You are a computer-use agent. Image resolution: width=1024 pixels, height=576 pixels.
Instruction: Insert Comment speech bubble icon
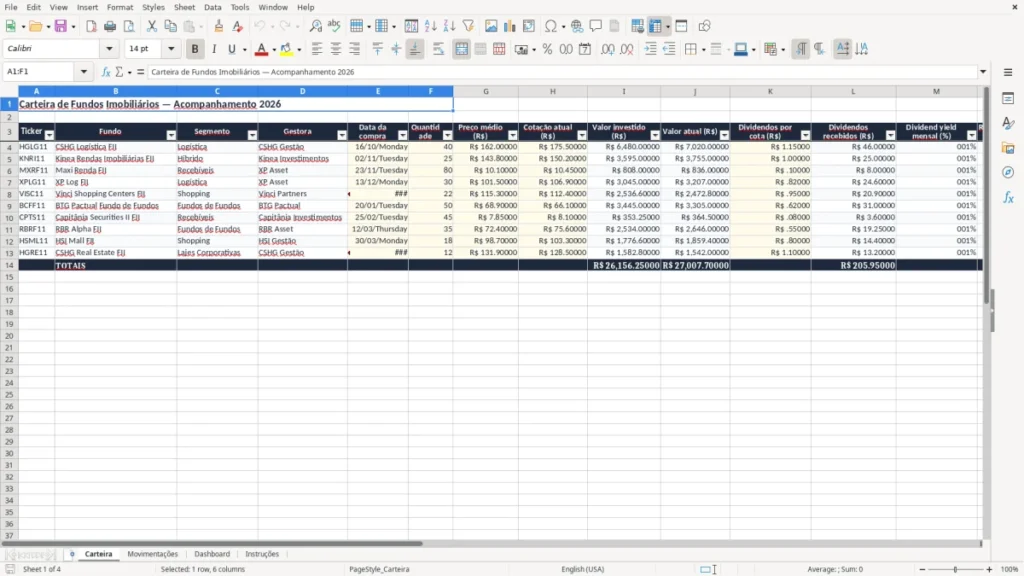(596, 26)
